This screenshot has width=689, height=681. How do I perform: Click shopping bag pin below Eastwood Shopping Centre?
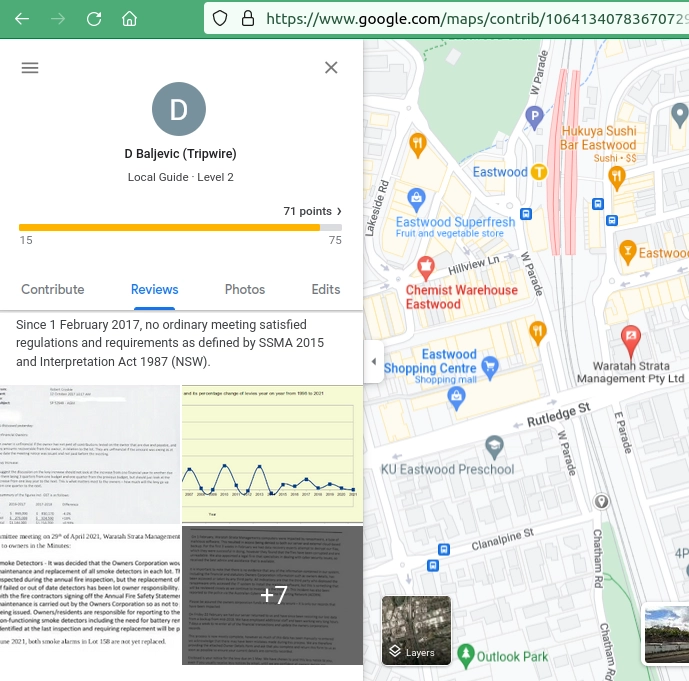click(x=456, y=398)
